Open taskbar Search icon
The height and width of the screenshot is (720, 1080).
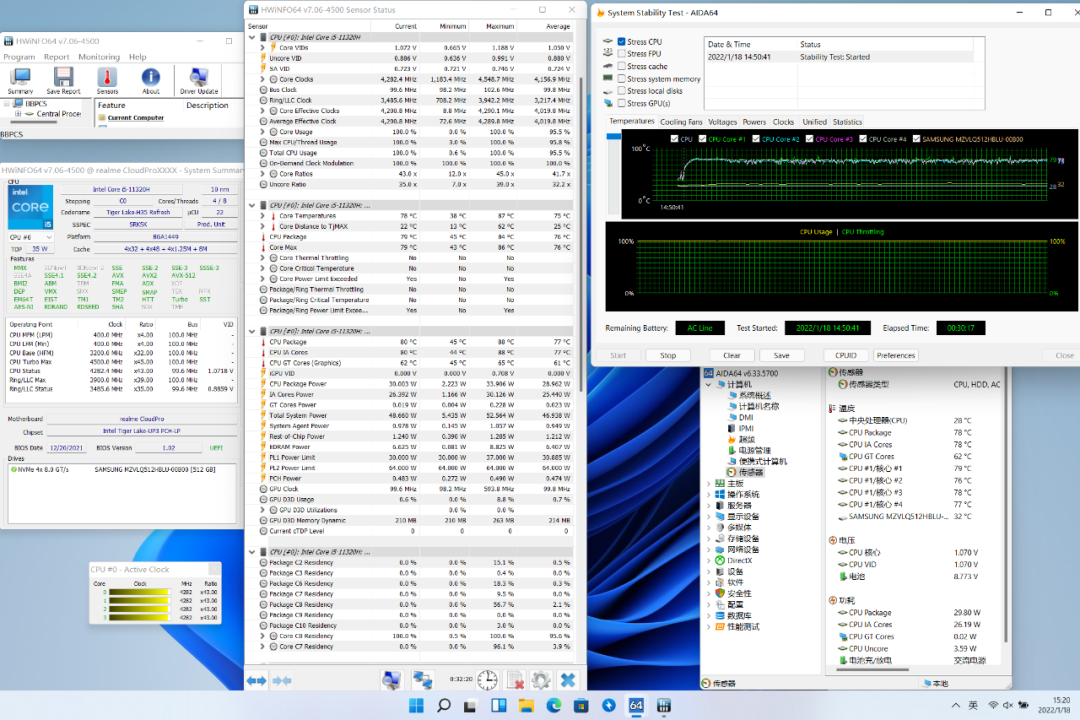click(444, 706)
